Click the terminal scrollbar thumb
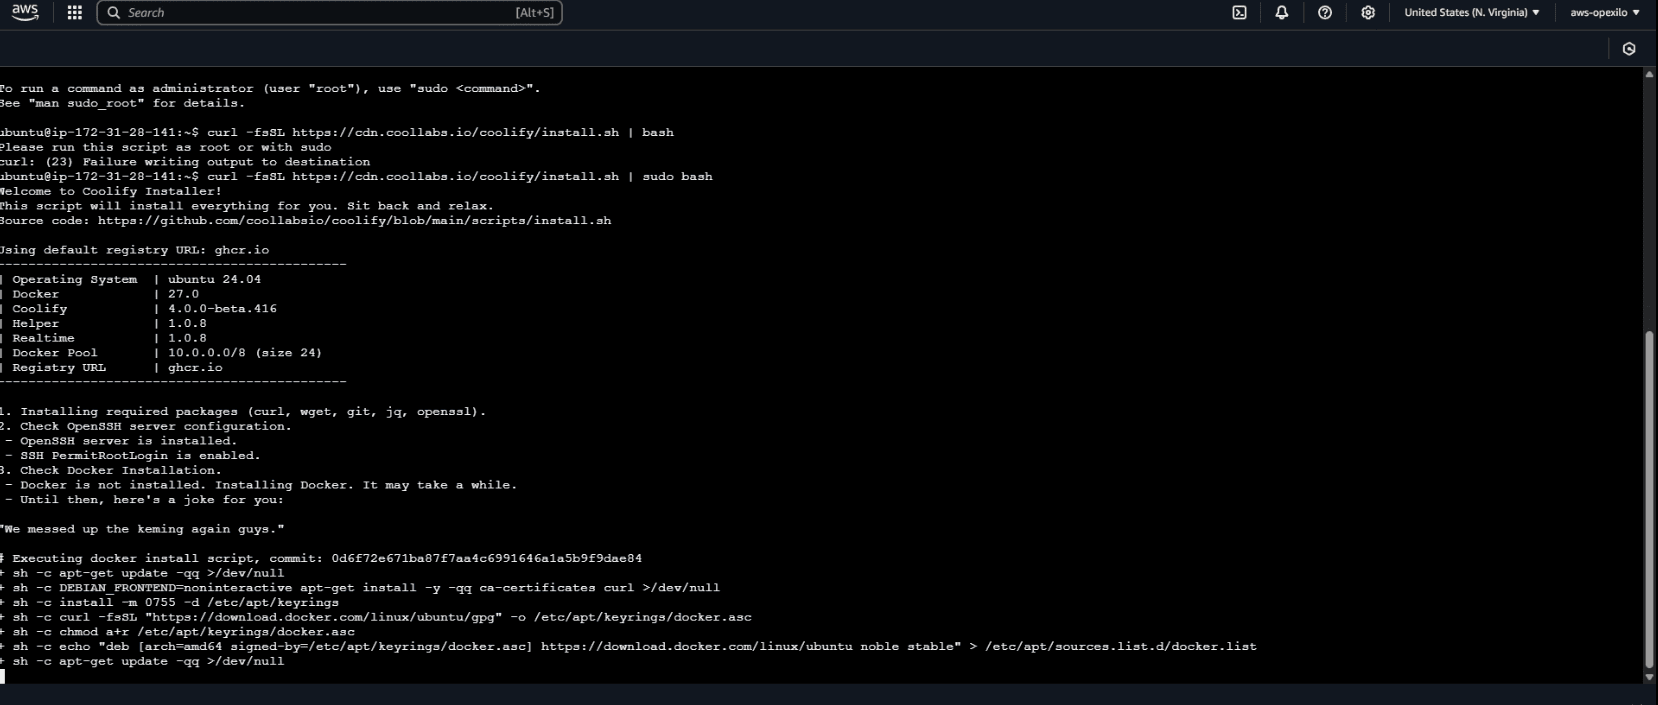 click(x=1649, y=500)
